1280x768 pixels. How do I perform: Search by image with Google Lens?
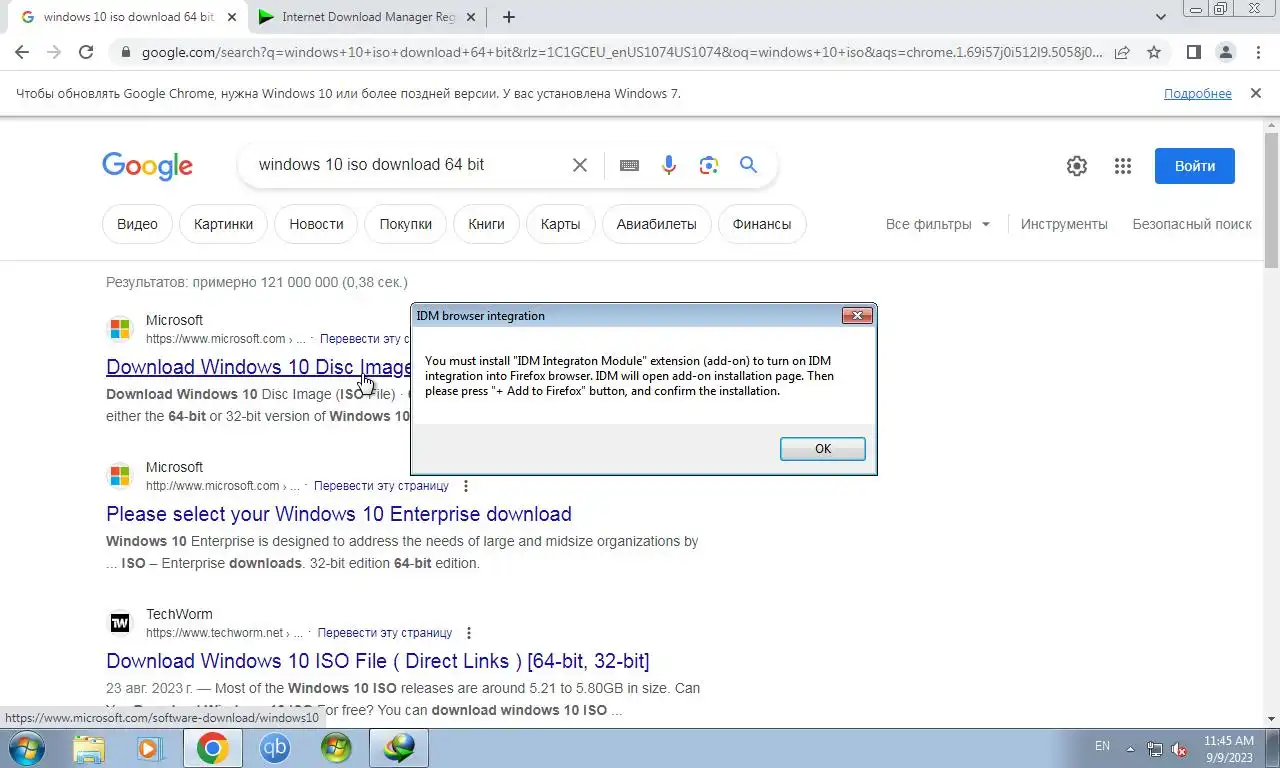tap(709, 165)
